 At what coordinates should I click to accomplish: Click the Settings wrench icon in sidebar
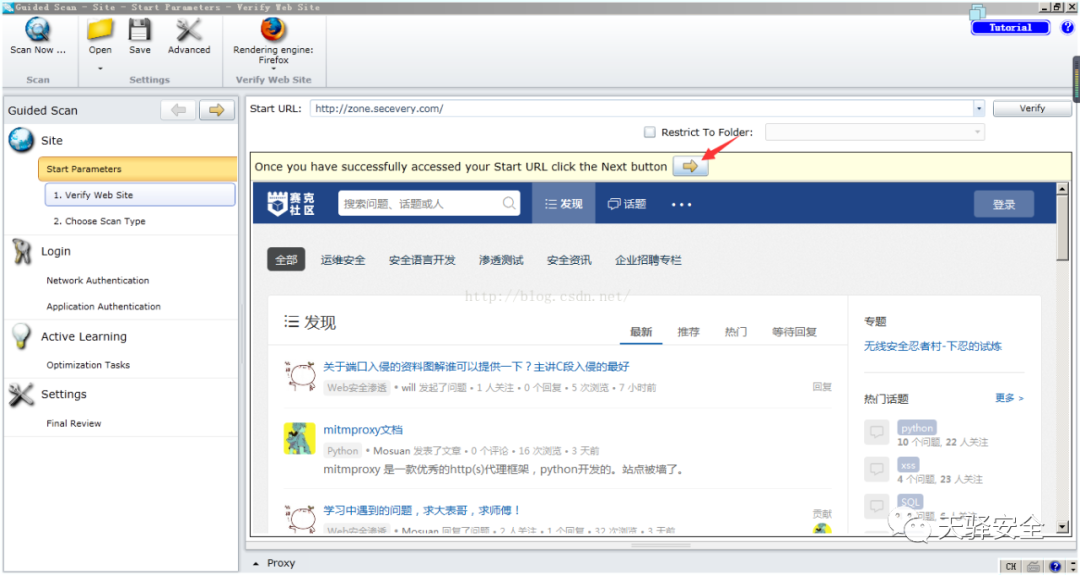[21, 394]
